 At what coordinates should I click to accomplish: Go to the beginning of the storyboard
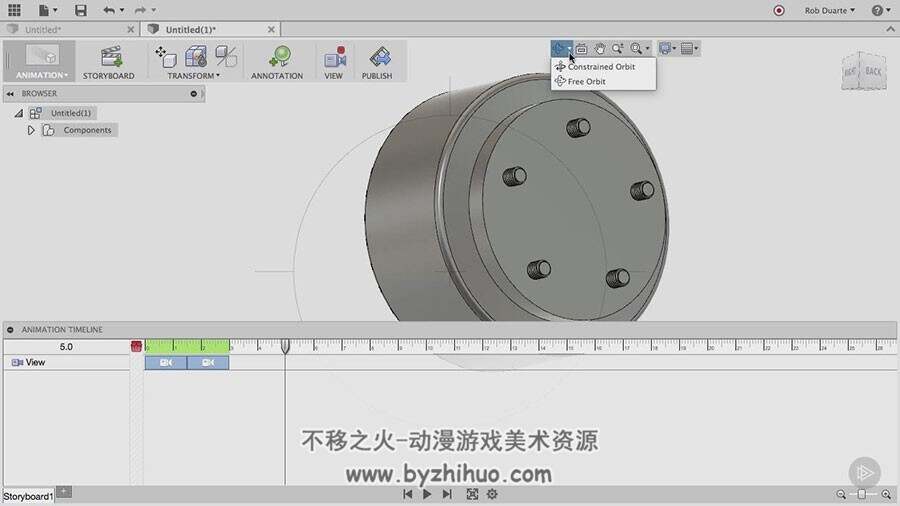point(408,494)
